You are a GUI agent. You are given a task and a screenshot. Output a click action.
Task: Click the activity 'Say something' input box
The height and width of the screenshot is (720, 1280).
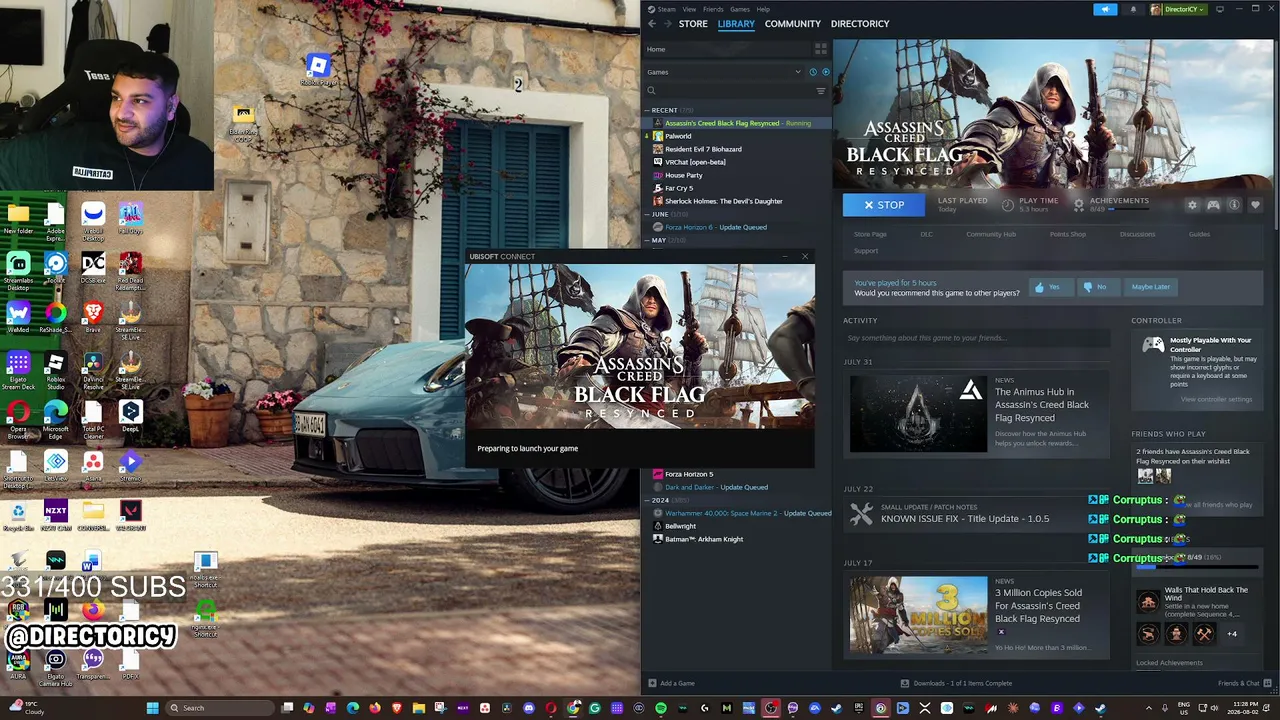976,338
